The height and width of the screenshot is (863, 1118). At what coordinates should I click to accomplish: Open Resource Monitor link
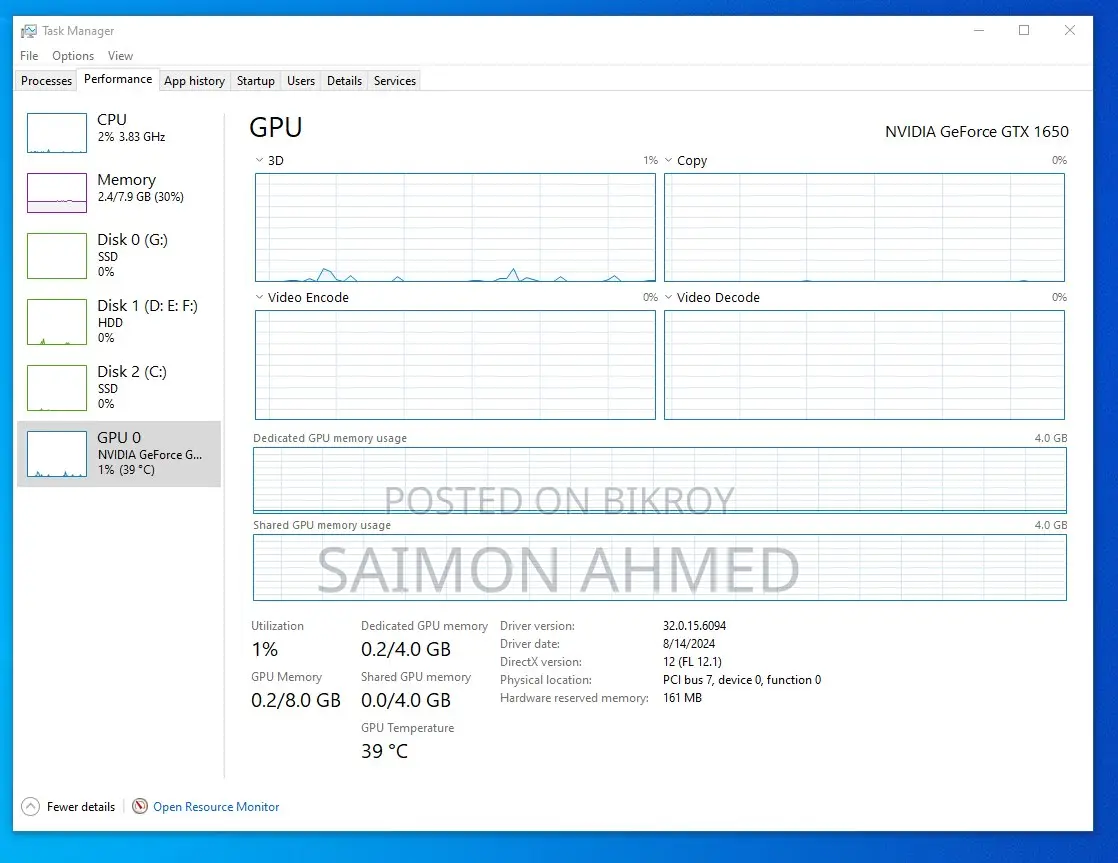pyautogui.click(x=216, y=807)
